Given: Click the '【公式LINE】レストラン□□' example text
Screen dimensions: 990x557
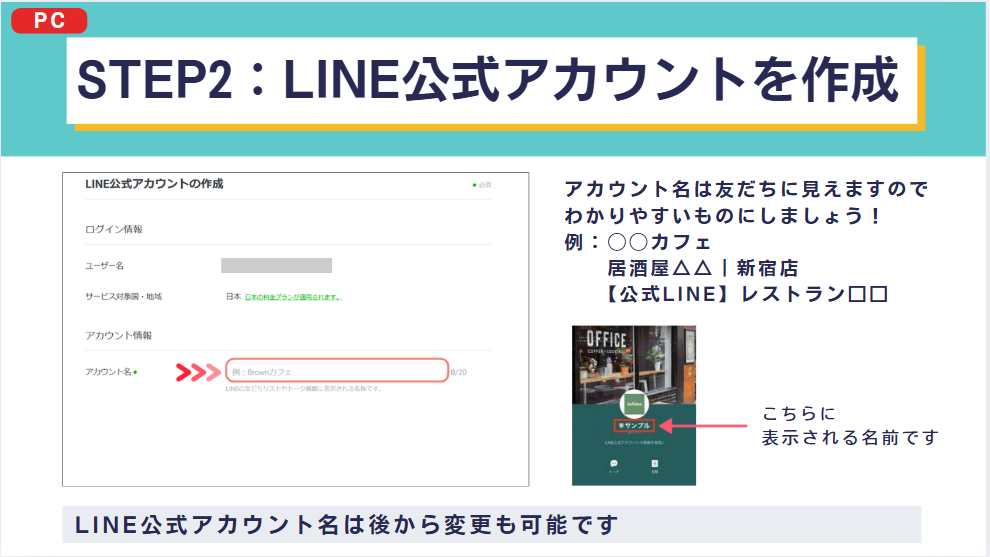Looking at the screenshot, I should (x=748, y=294).
